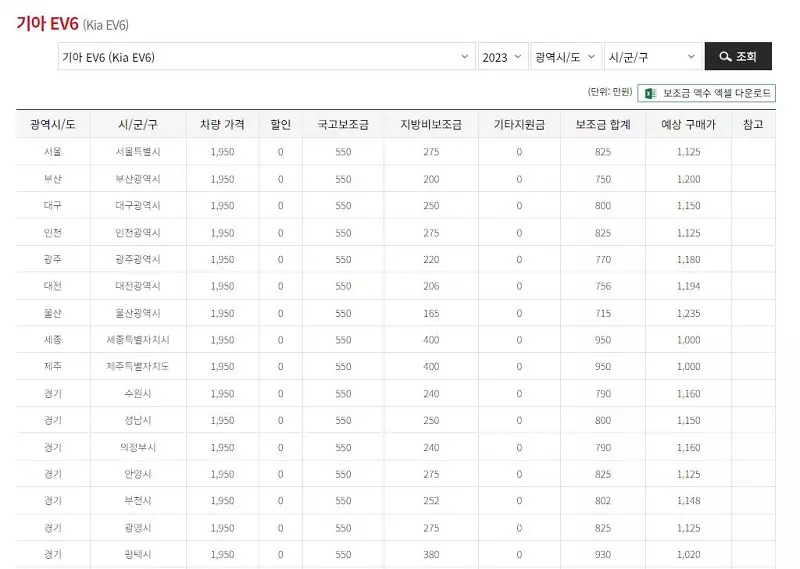Select the 광주광역시 cell

138,259
